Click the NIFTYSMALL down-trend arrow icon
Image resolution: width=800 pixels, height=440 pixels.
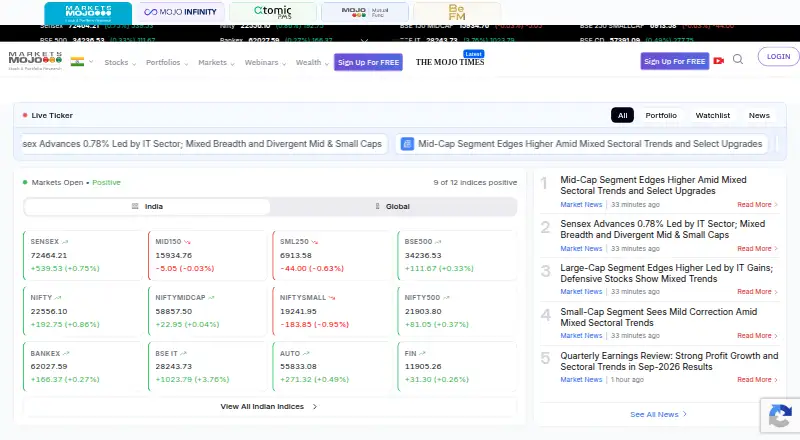pos(332,298)
